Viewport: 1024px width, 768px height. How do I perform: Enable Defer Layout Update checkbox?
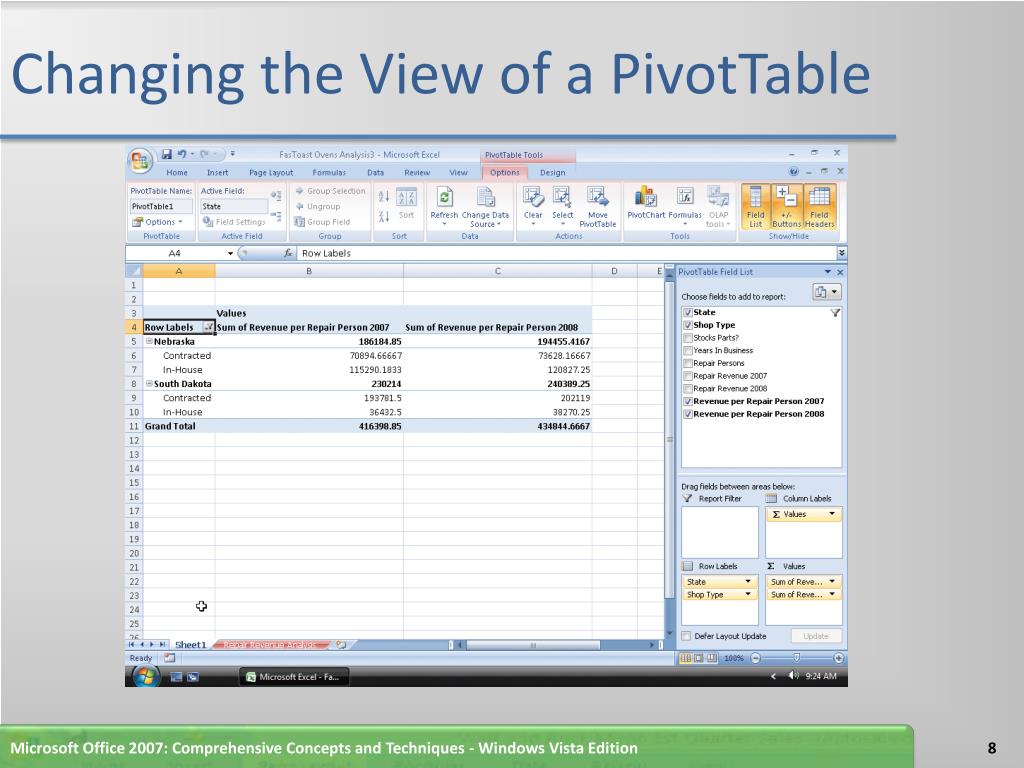(x=686, y=636)
